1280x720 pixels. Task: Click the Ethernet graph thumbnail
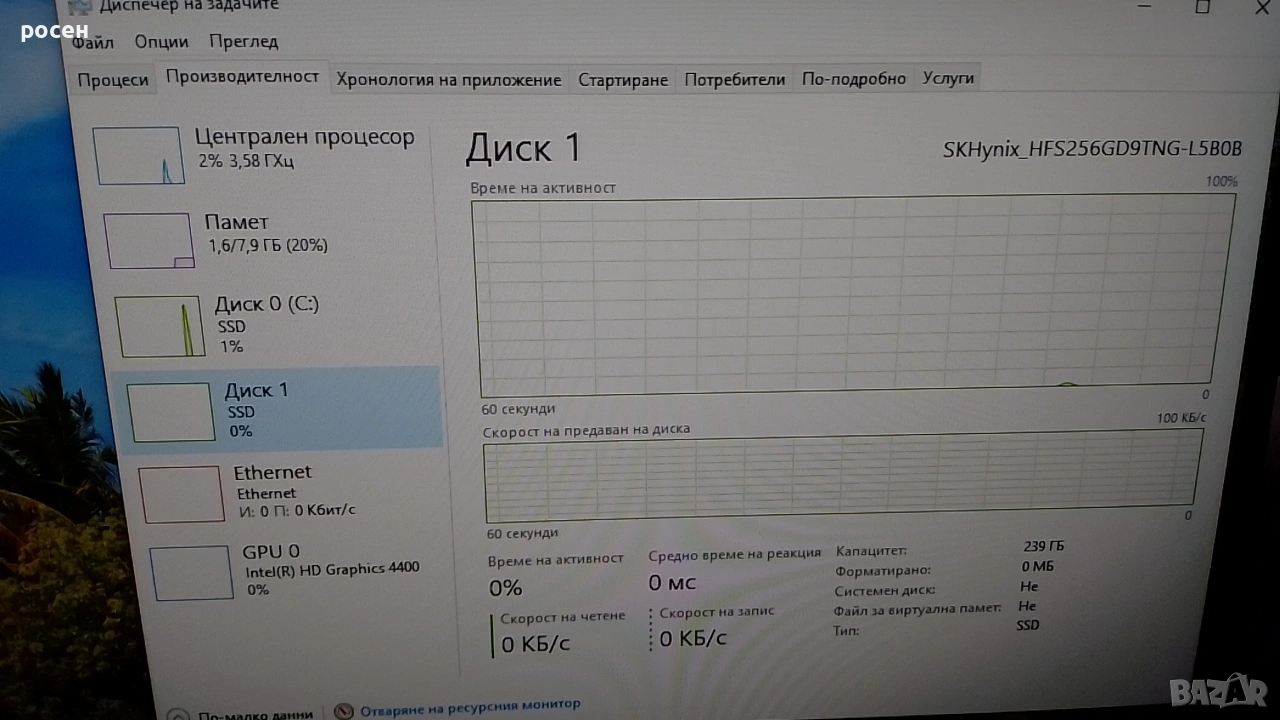click(181, 494)
